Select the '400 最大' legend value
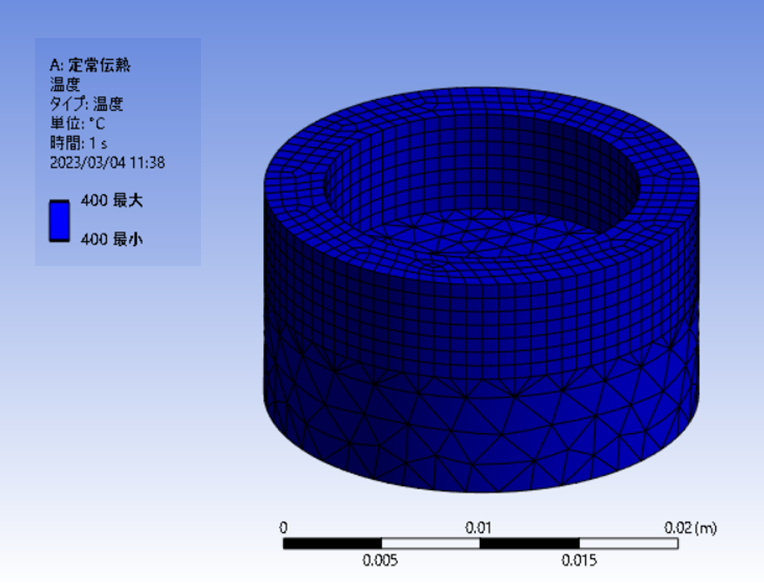The image size is (764, 583). coord(112,200)
